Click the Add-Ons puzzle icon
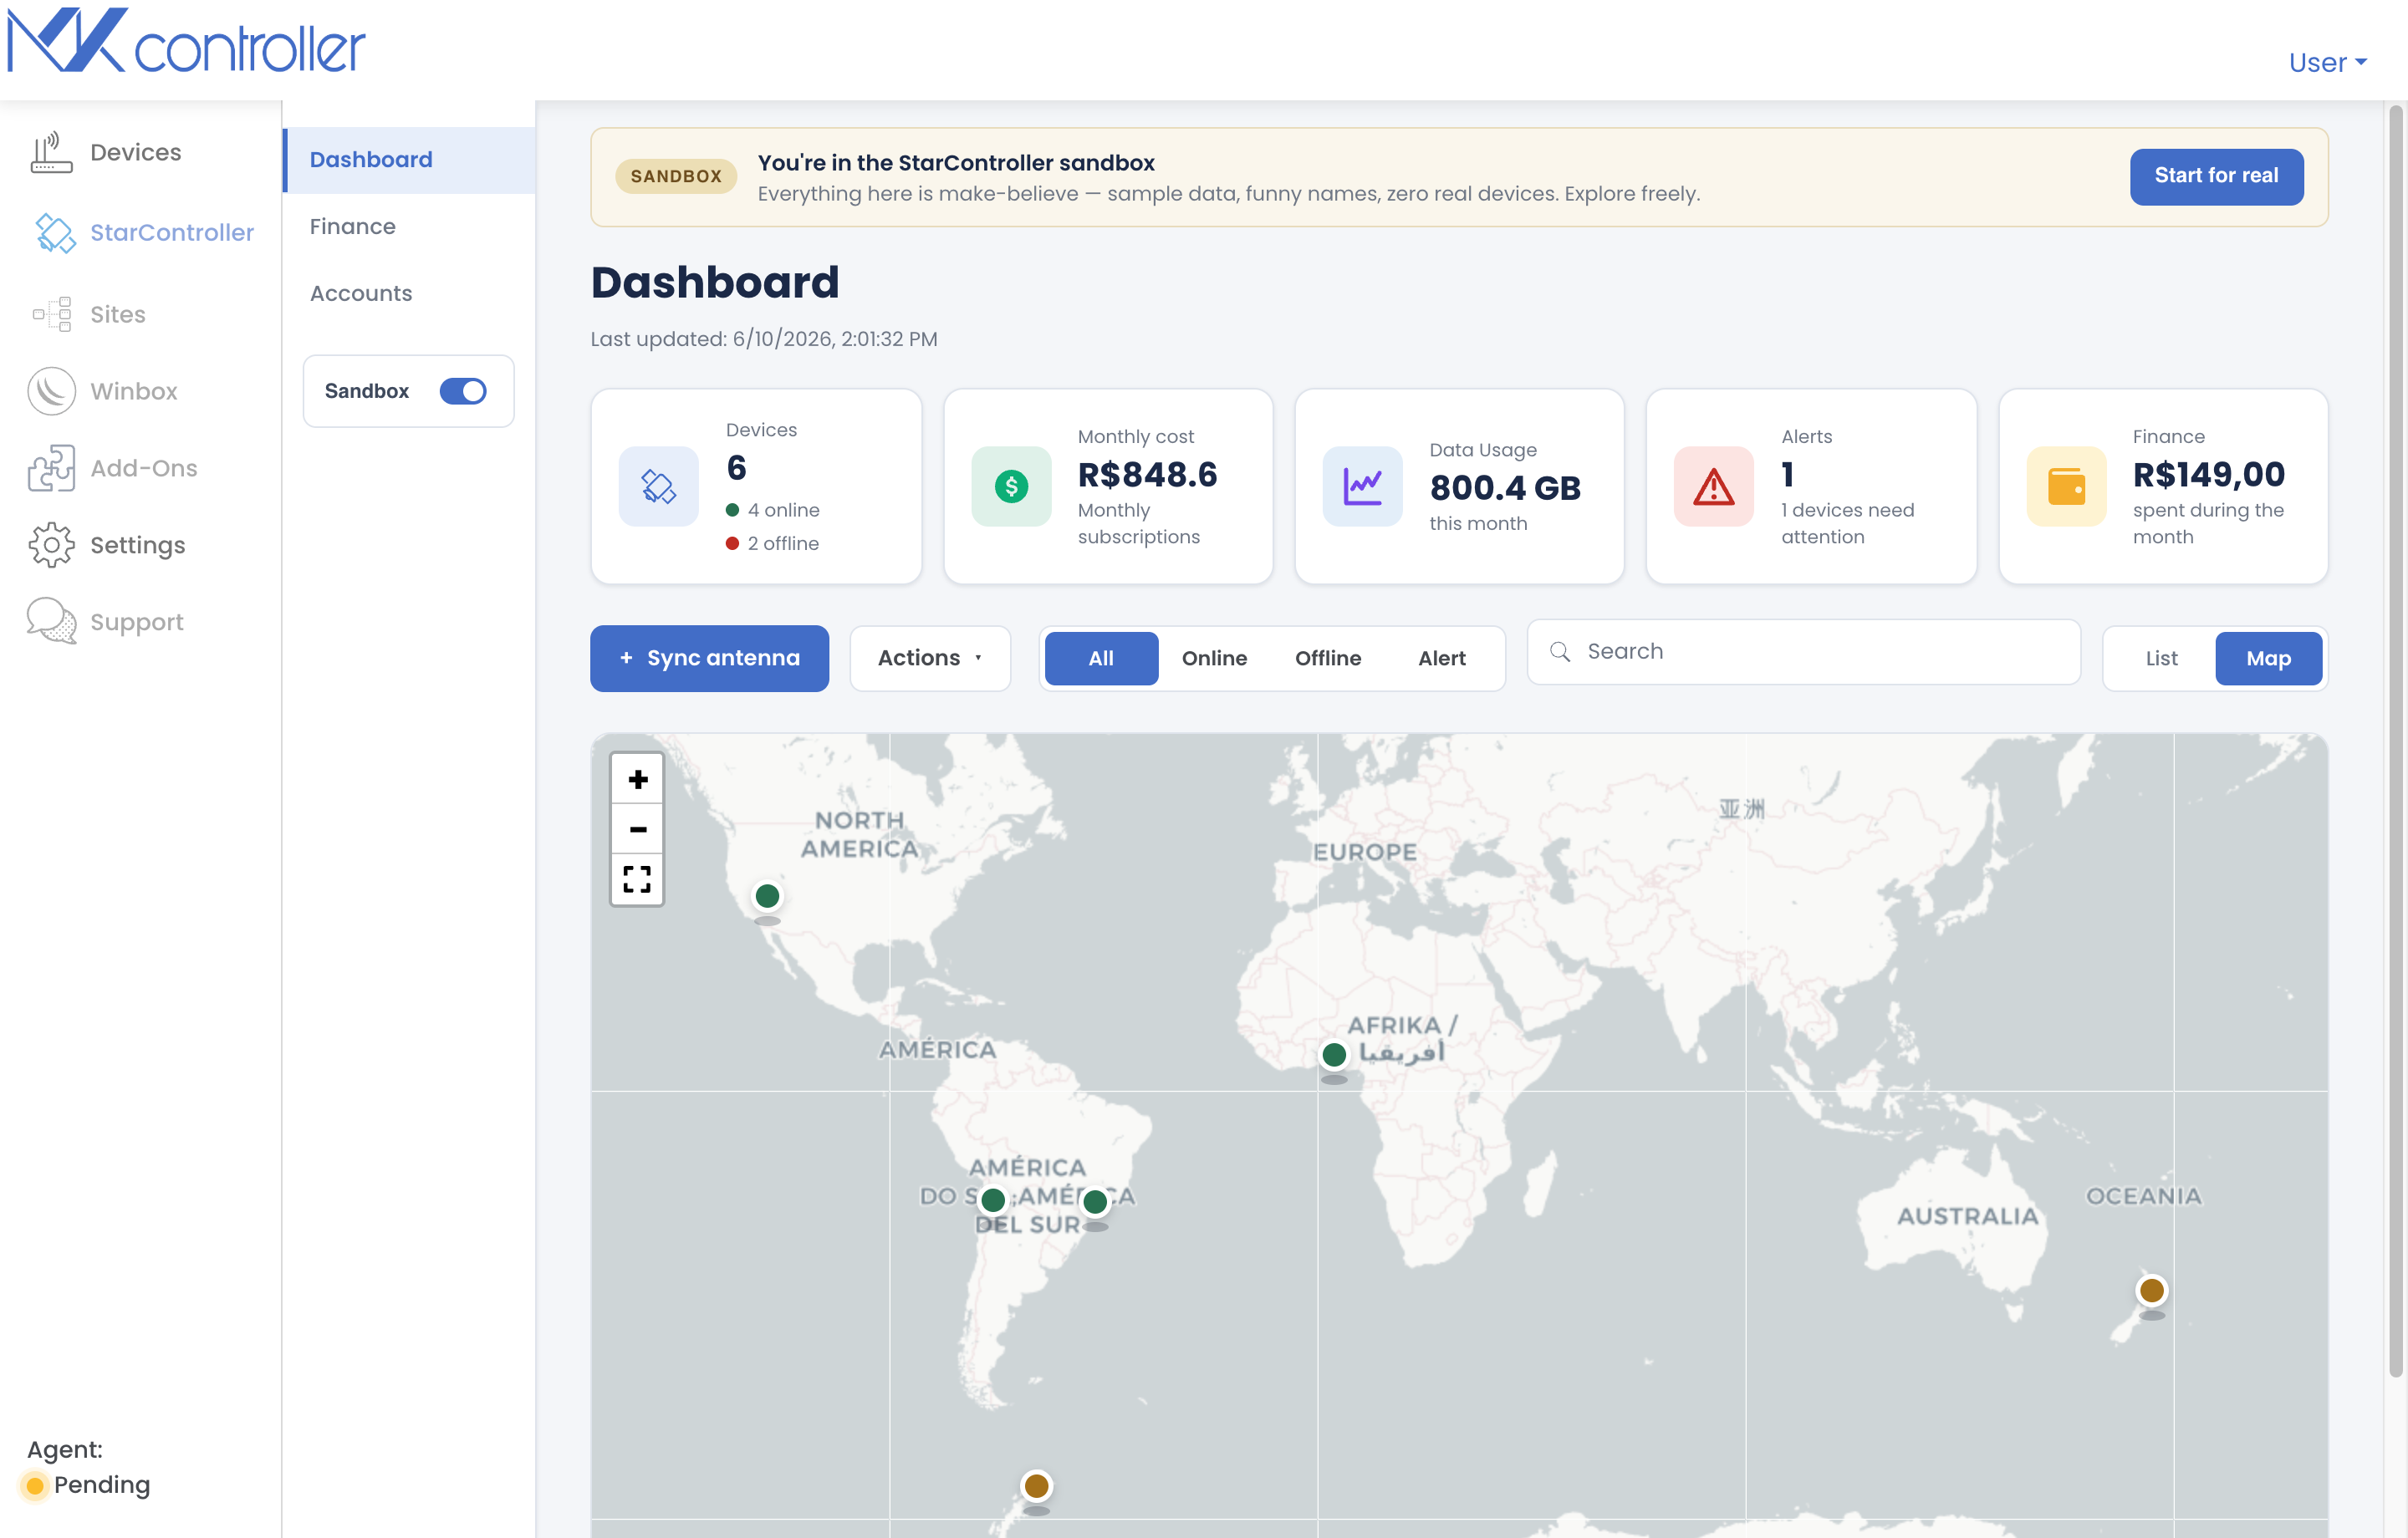 51,468
